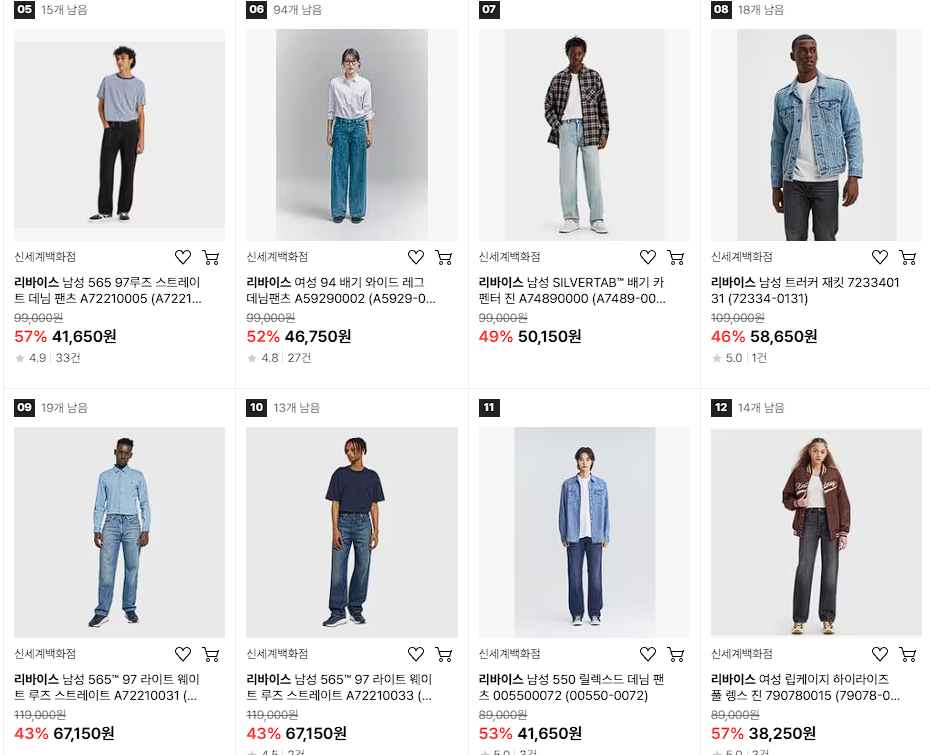Add SILVERTAB carpenter jeans to cart

[x=676, y=257]
